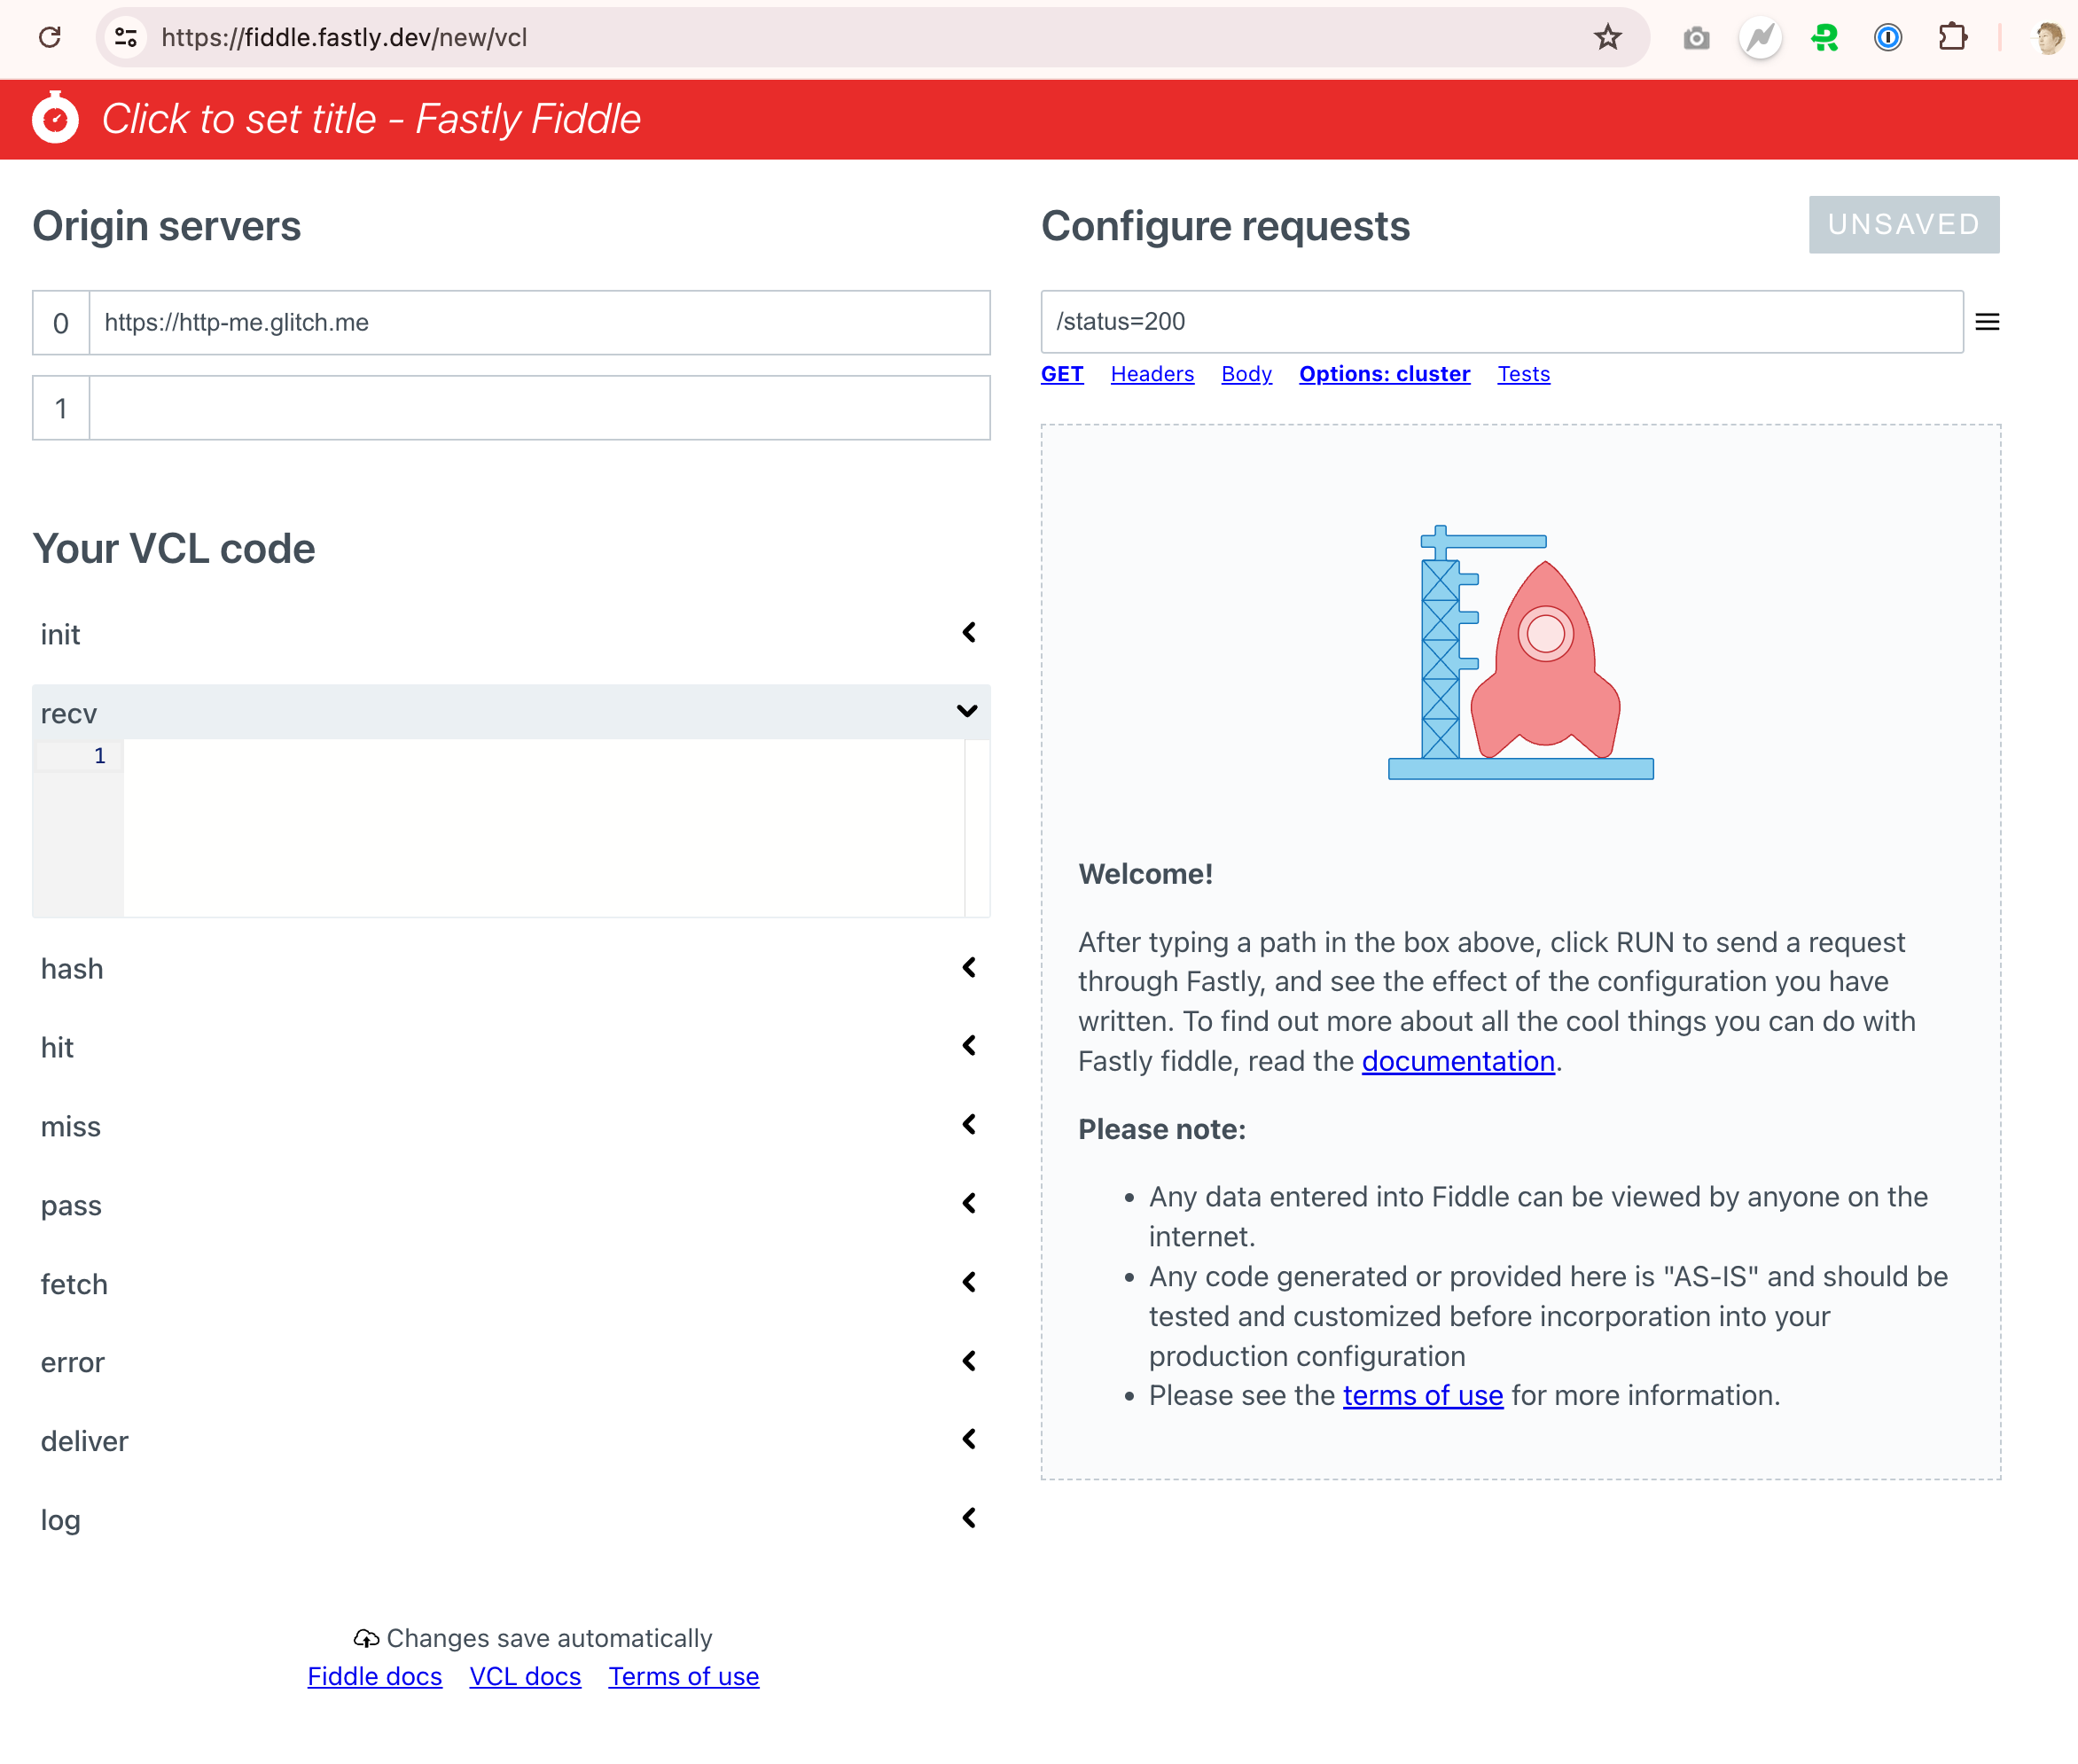Open the request options hamburger menu

(1988, 321)
